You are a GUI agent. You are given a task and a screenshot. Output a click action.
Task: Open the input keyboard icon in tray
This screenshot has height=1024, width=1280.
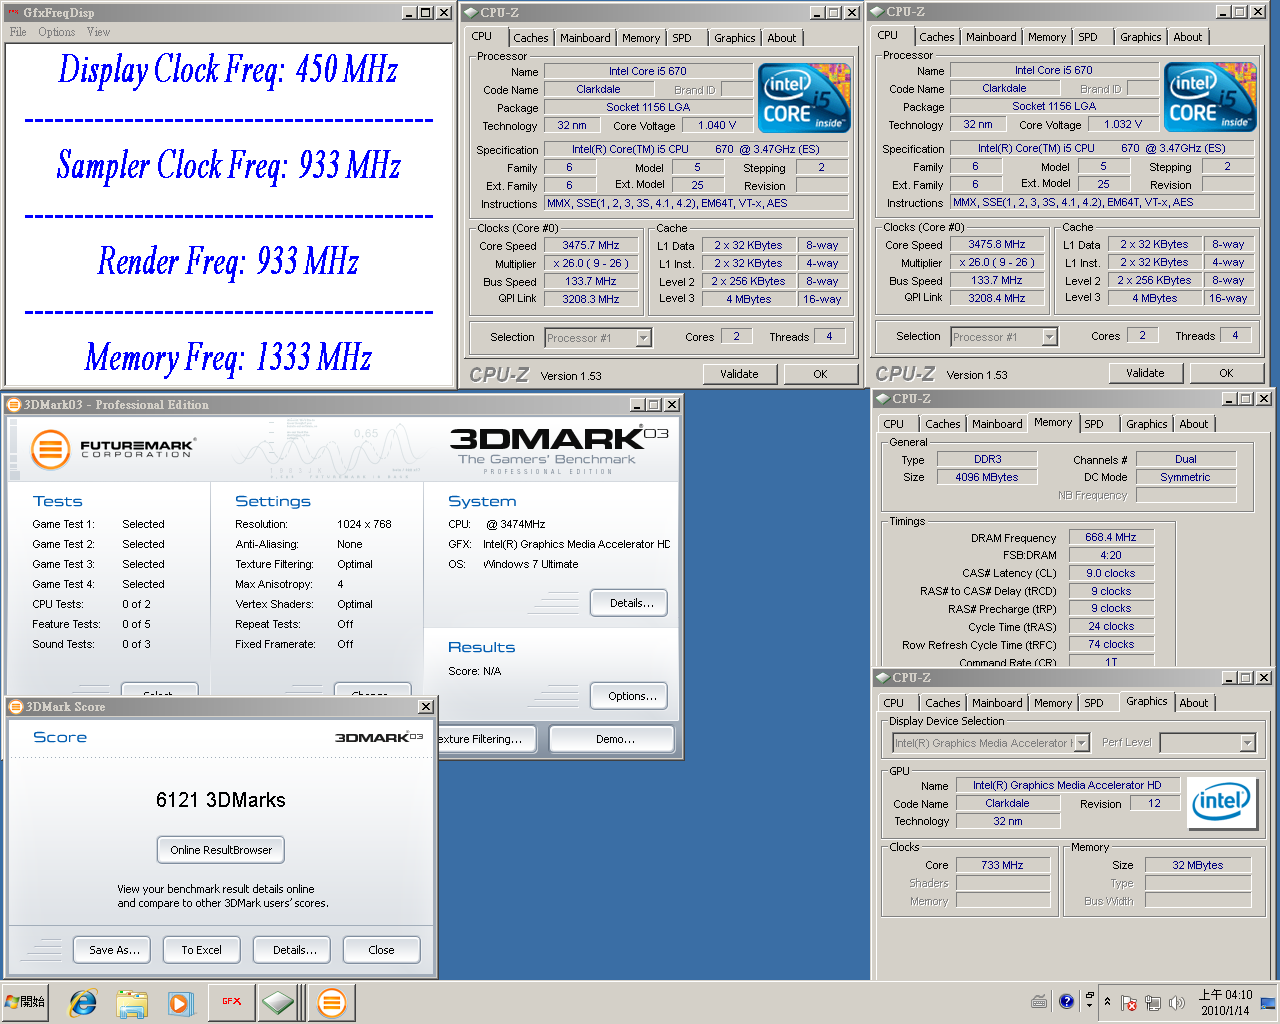click(1039, 1002)
